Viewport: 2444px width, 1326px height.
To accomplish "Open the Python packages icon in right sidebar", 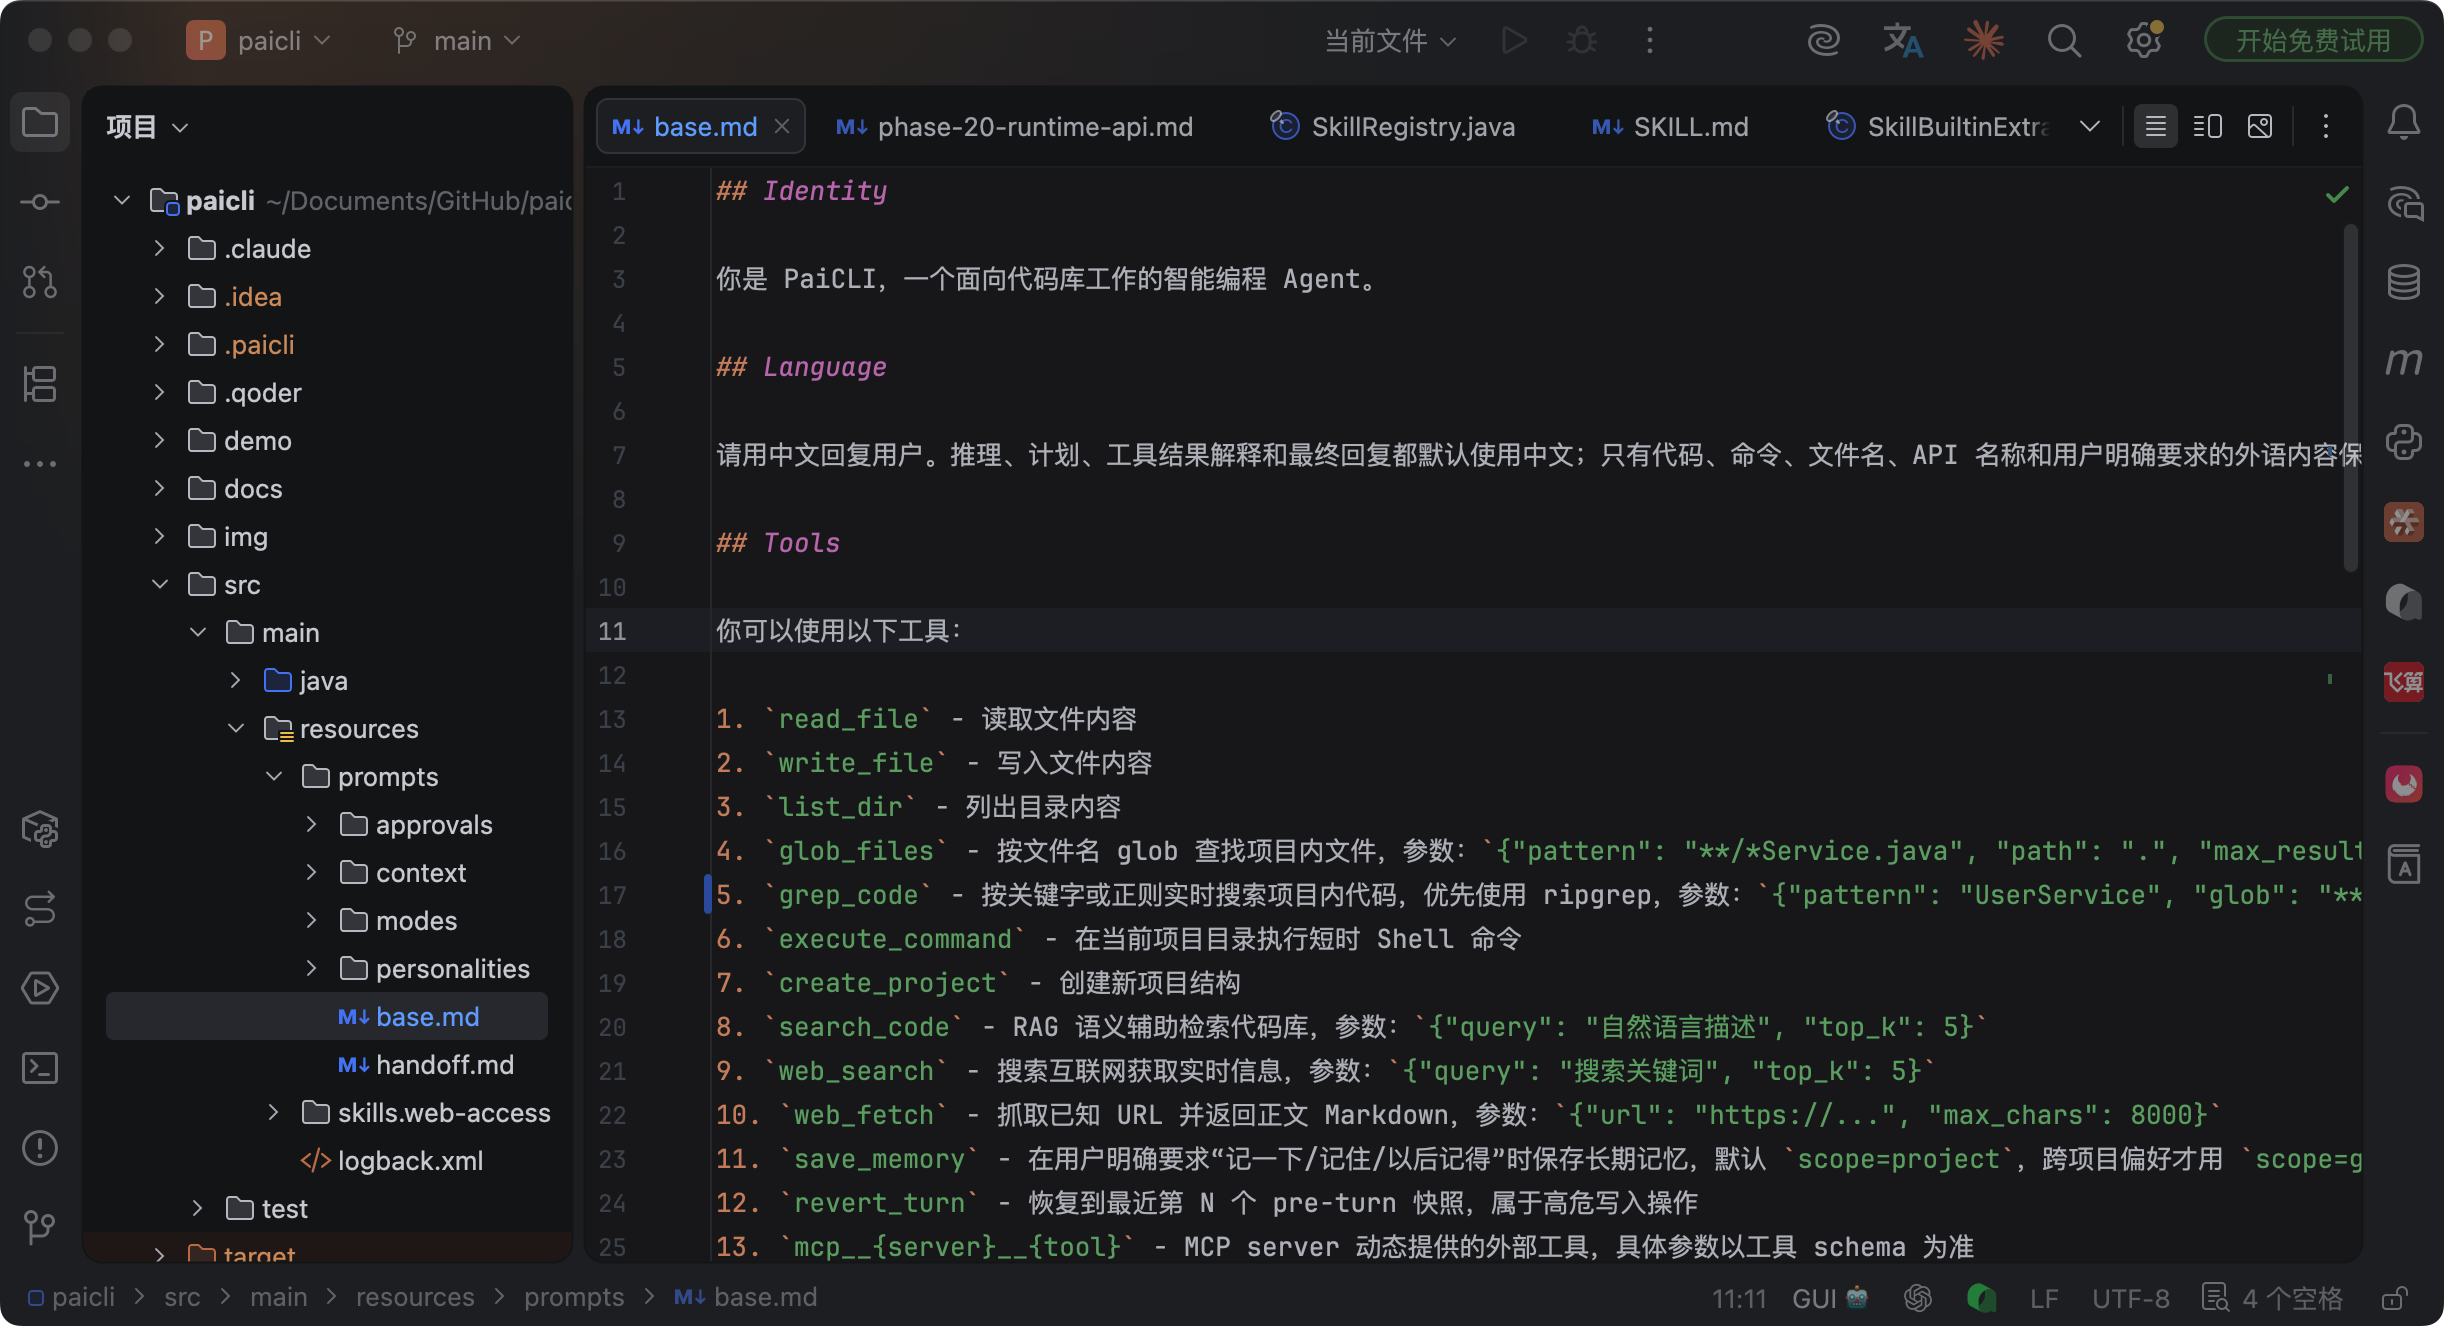I will pos(2404,442).
